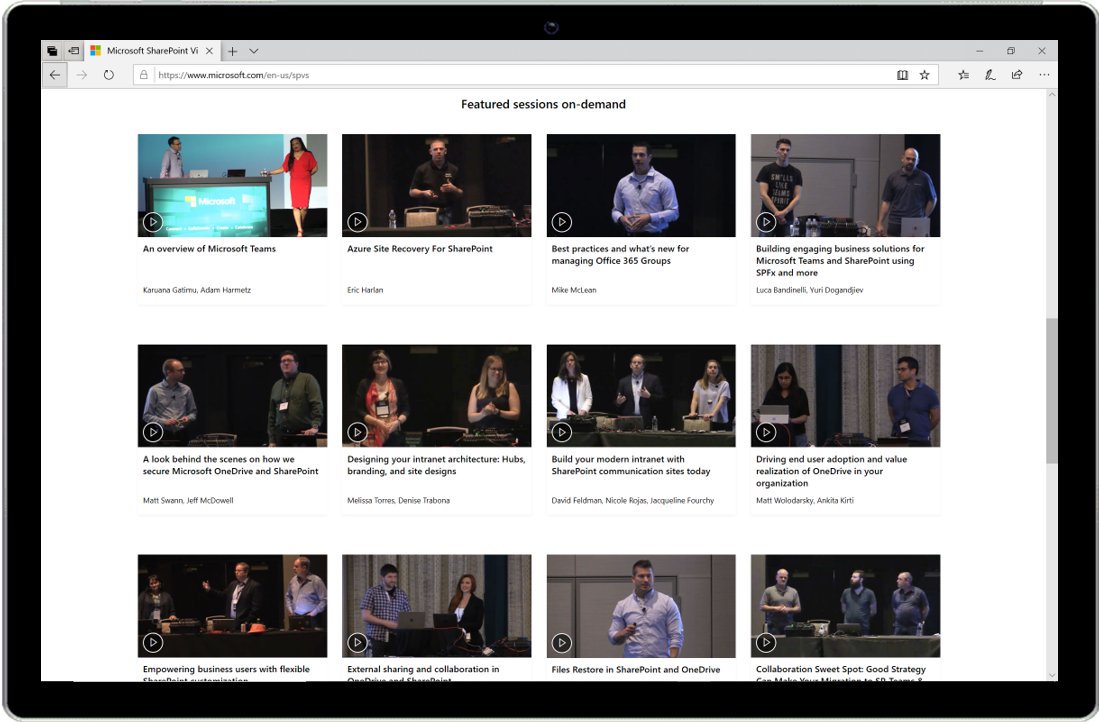
Task: Set the open tabs aside
Action: pos(51,50)
